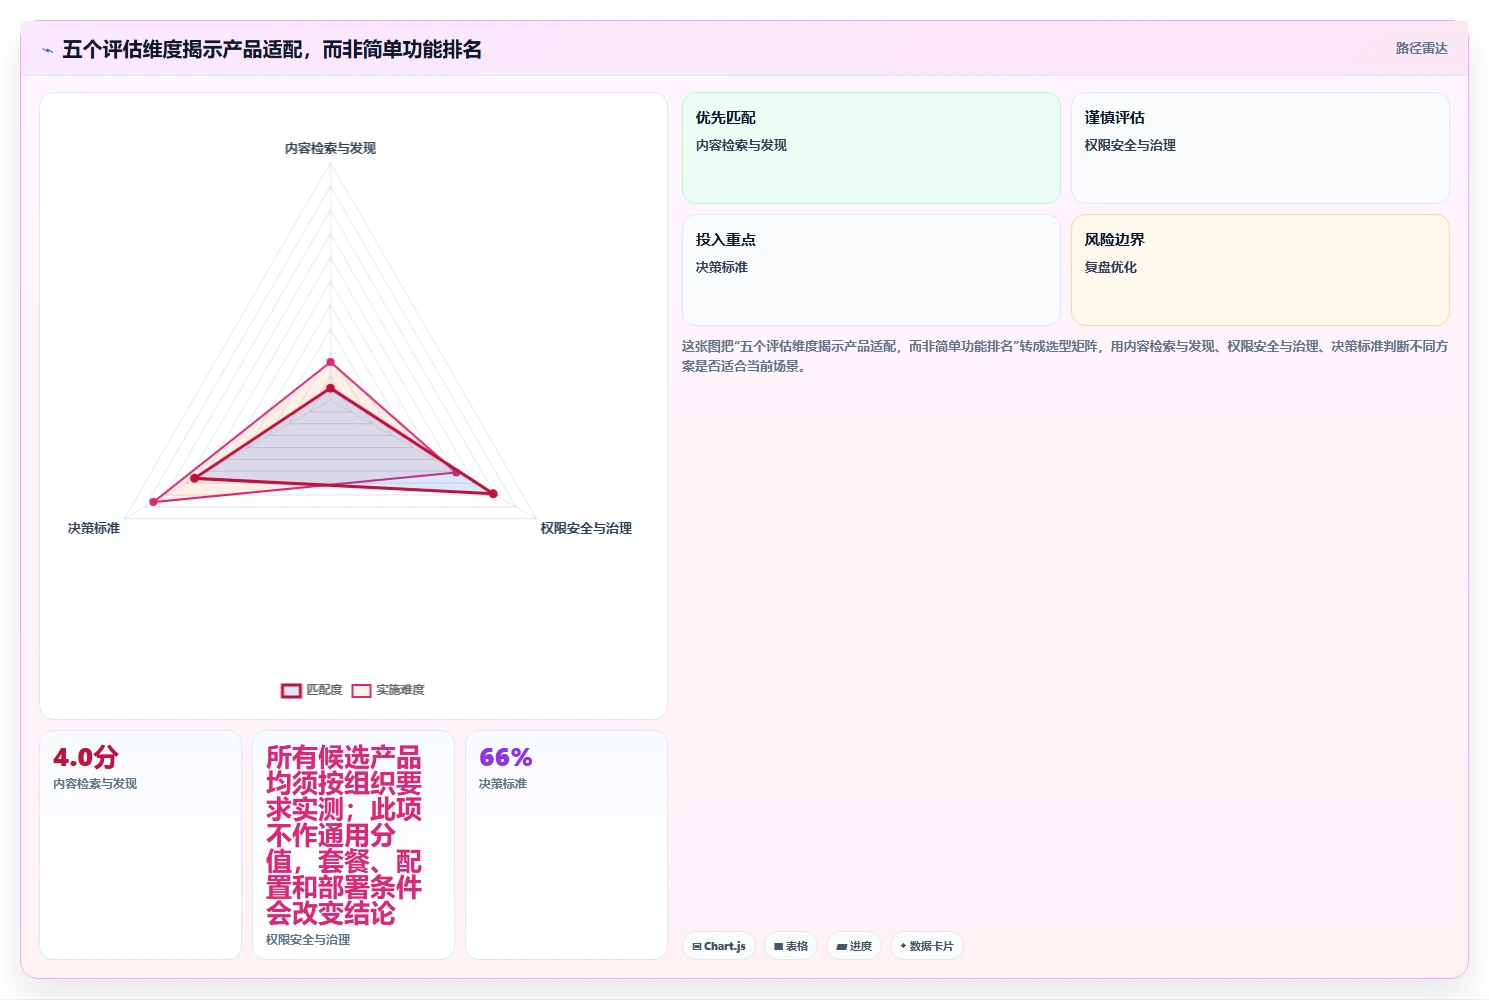Open the 谨慎评估 card
The height and width of the screenshot is (1000, 1489).
(1260, 148)
